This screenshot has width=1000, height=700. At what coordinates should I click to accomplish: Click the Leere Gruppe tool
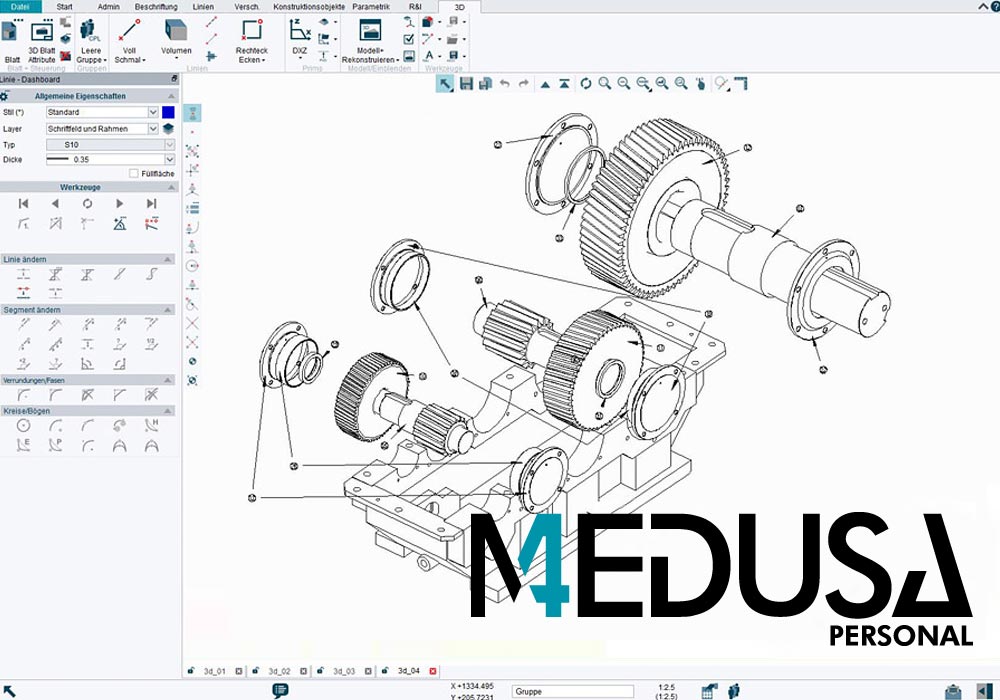pos(91,41)
